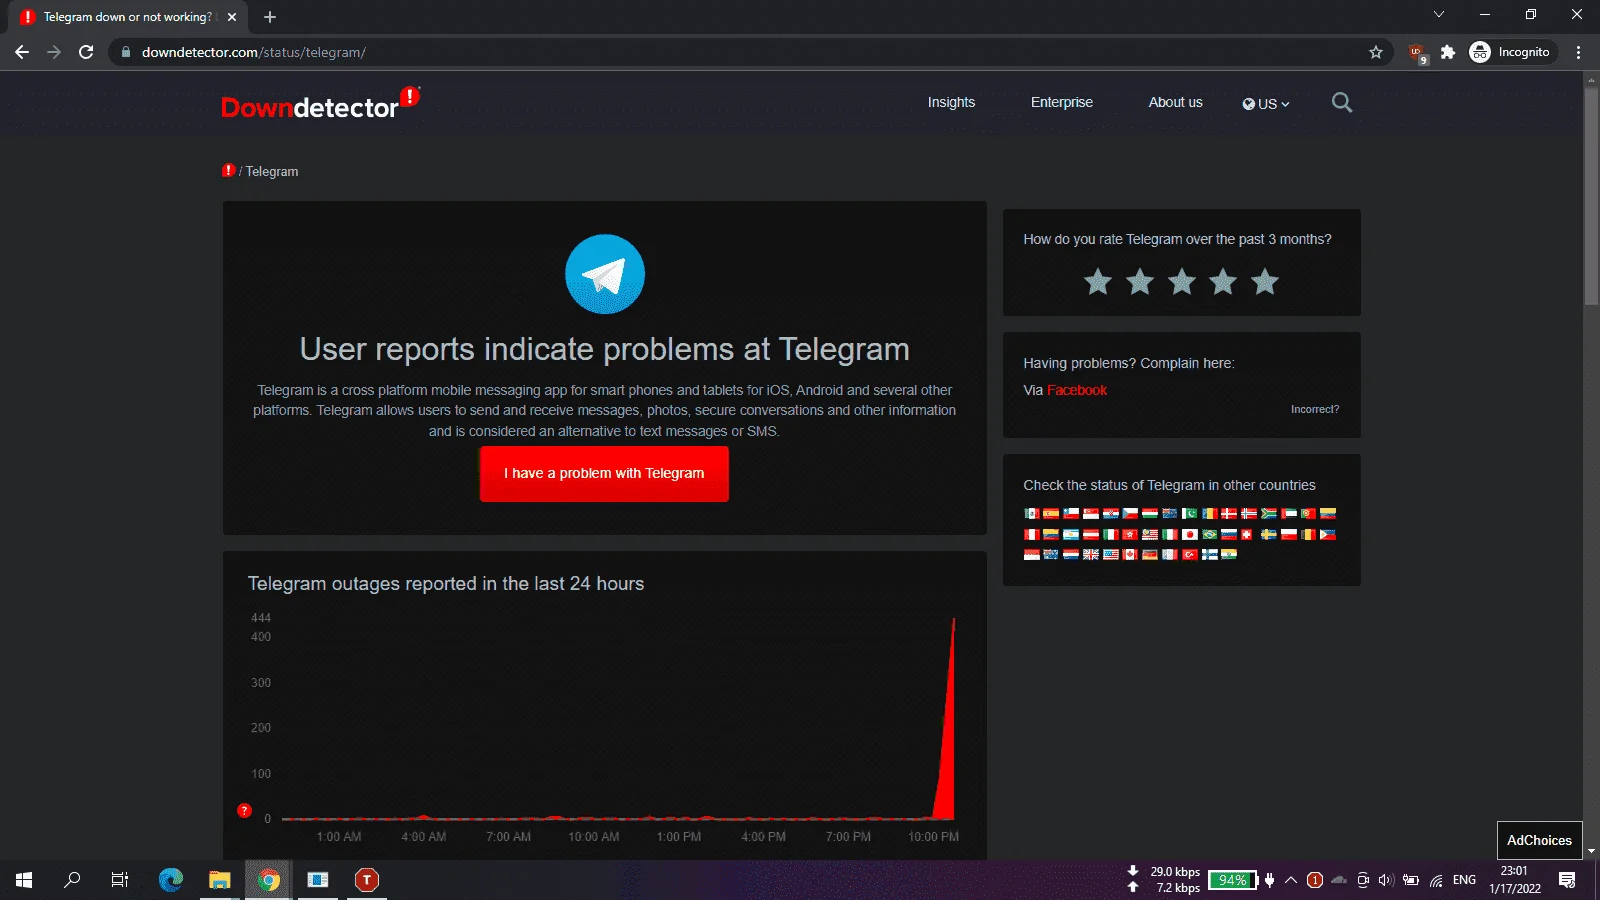Select the Denmark flag

[x=1229, y=513]
